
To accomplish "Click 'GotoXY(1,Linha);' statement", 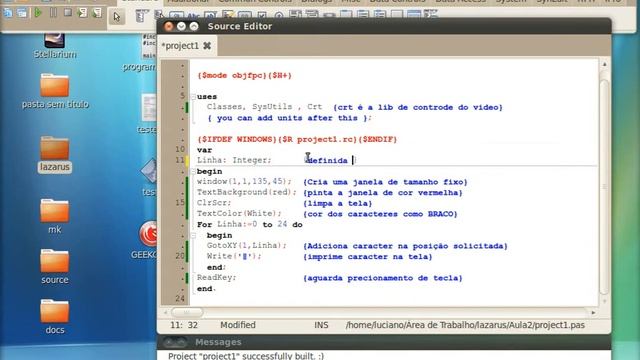I will (x=247, y=246).
